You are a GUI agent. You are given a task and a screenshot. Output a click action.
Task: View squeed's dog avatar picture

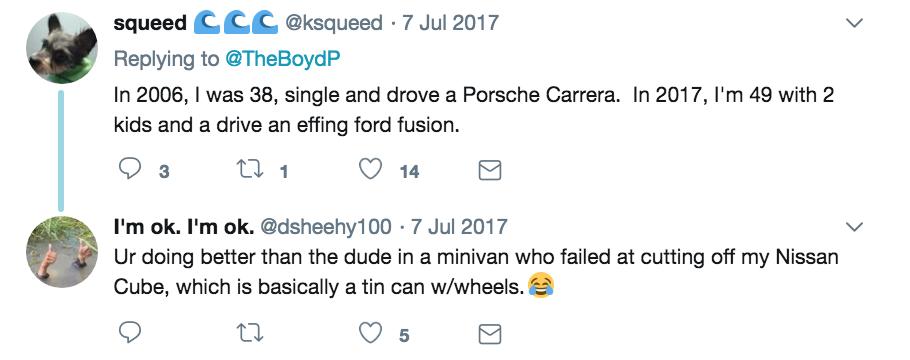62,48
